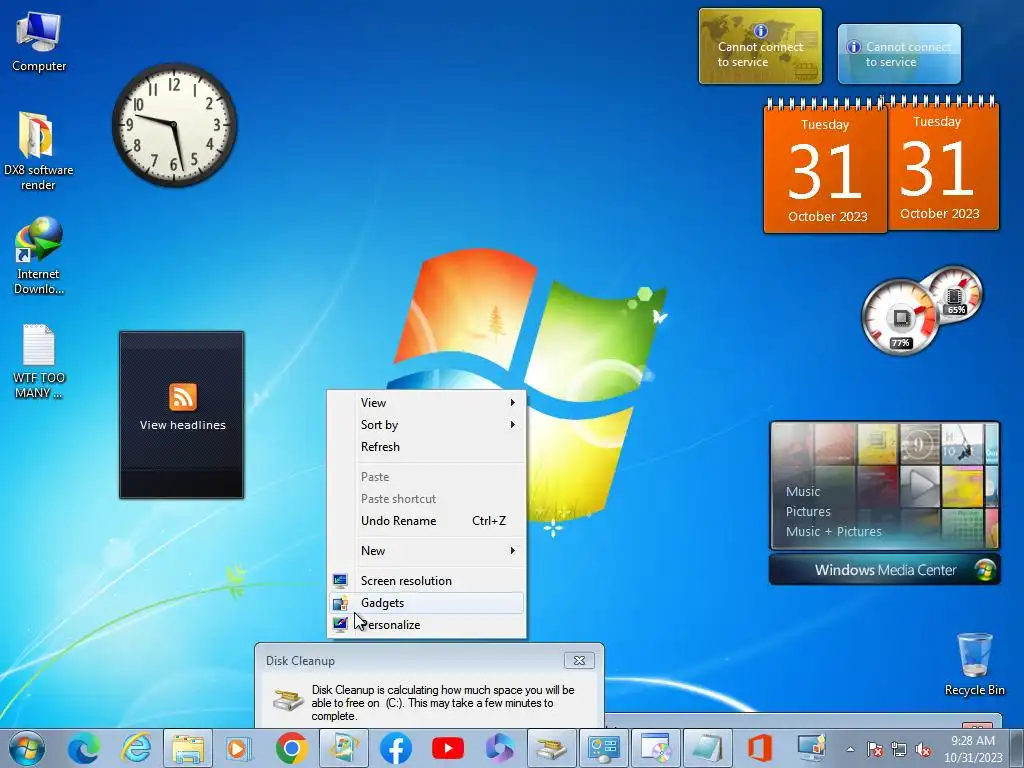Click the window-with-disc taskbar icon
The height and width of the screenshot is (768, 1024).
[x=656, y=748]
